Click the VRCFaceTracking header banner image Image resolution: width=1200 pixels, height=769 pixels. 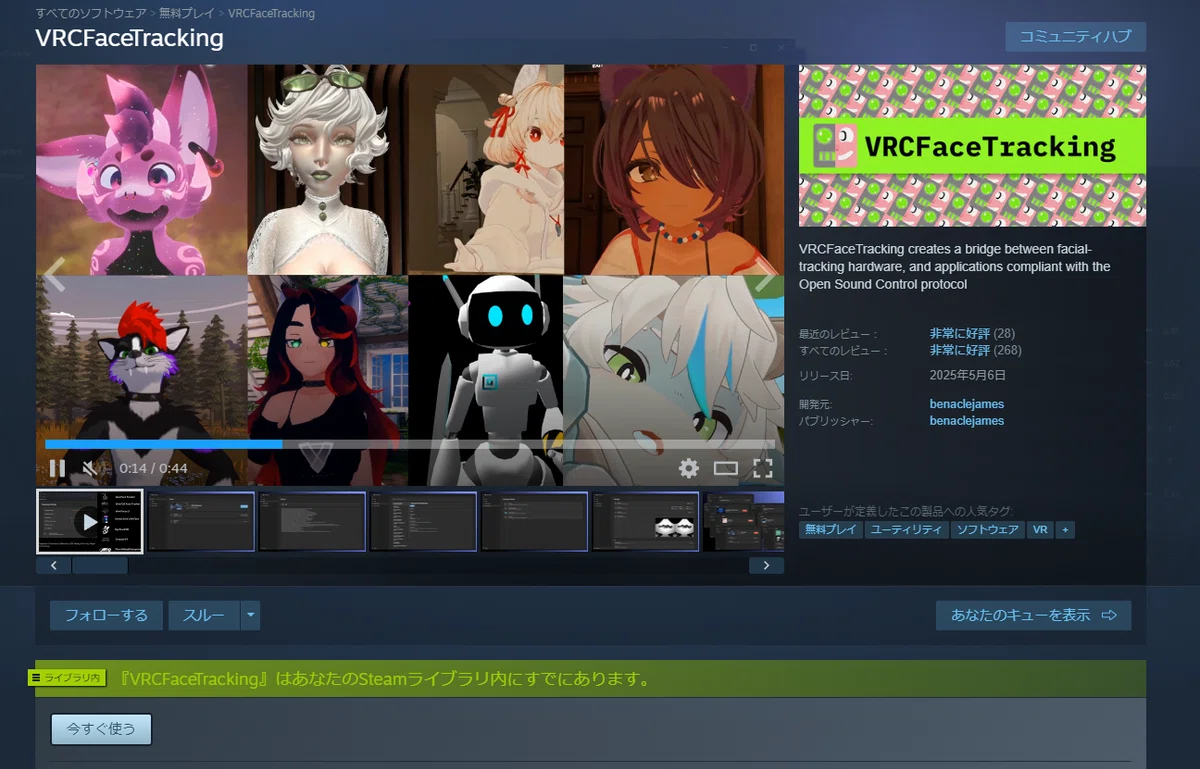(x=972, y=146)
